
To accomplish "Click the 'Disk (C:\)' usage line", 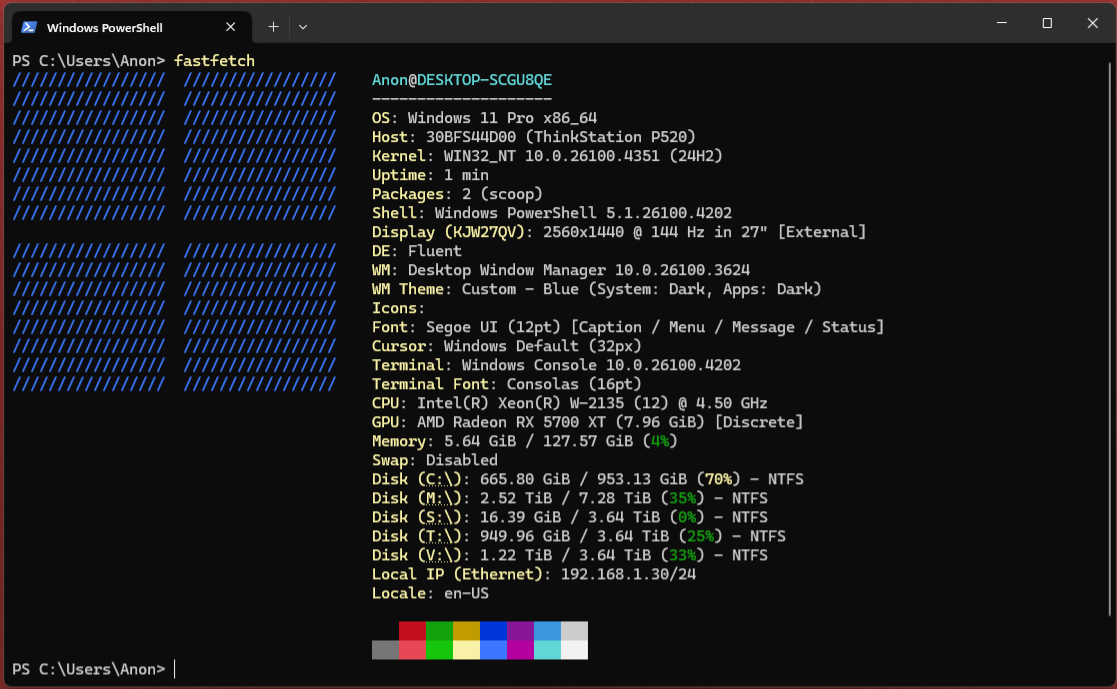I will 588,479.
